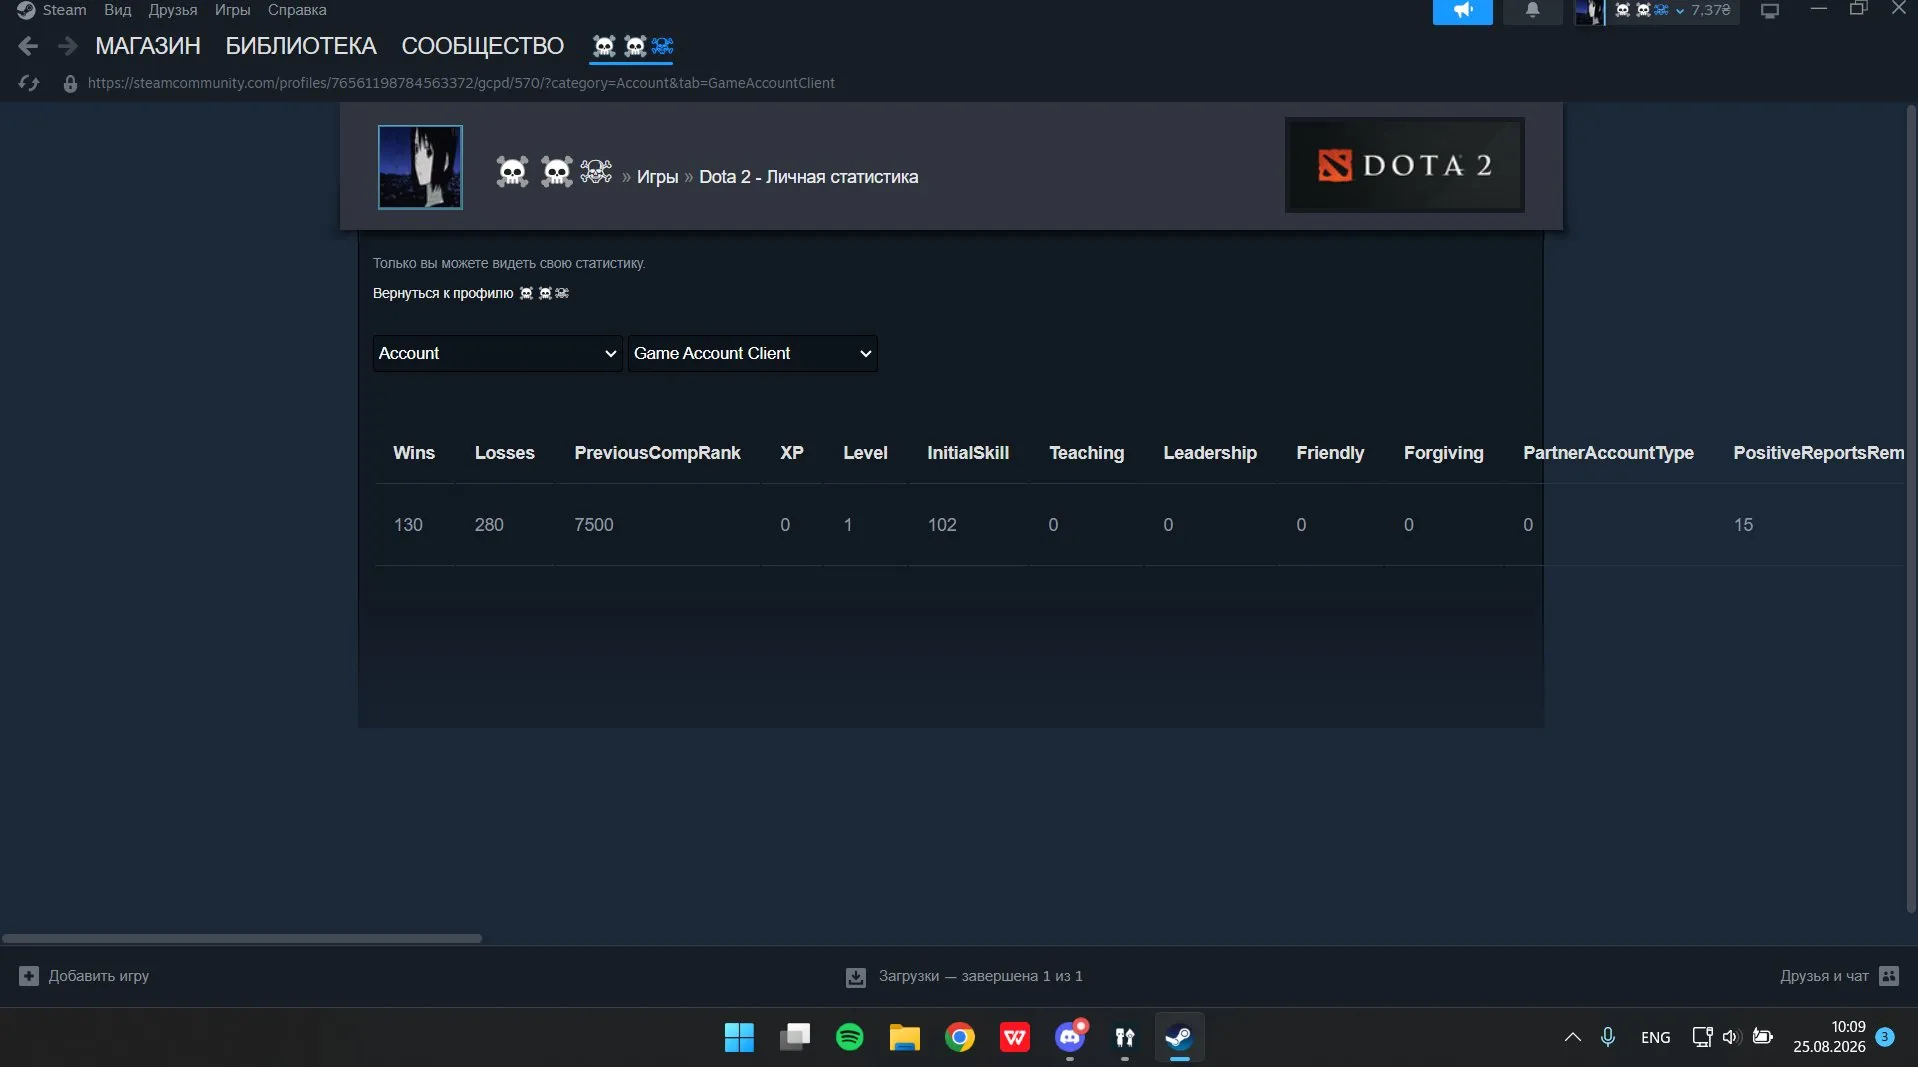The image size is (1918, 1067).
Task: Click the Add Game plus icon
Action: (29, 976)
